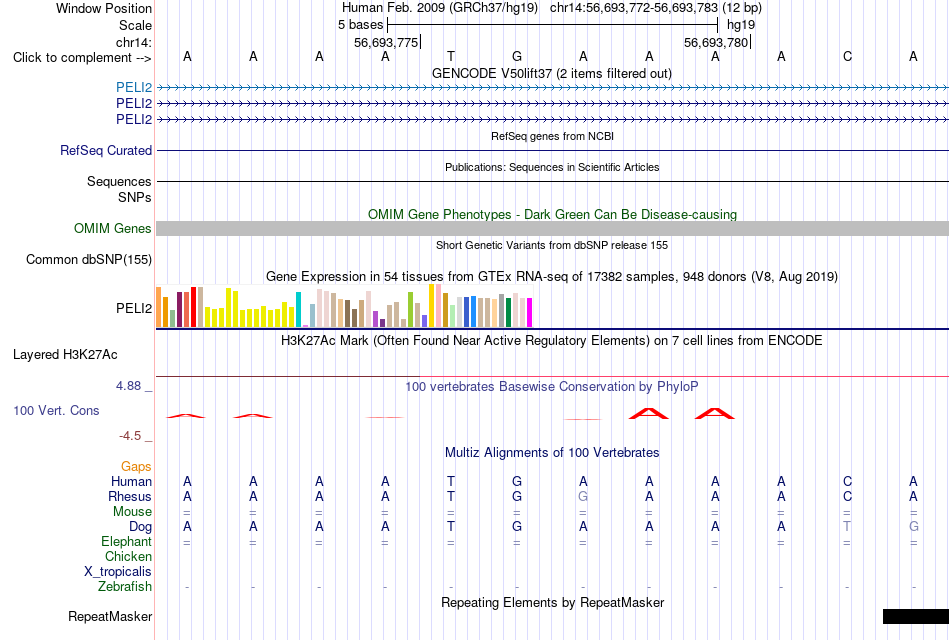This screenshot has width=950, height=640.
Task: Click the Human species label
Action: point(131,481)
